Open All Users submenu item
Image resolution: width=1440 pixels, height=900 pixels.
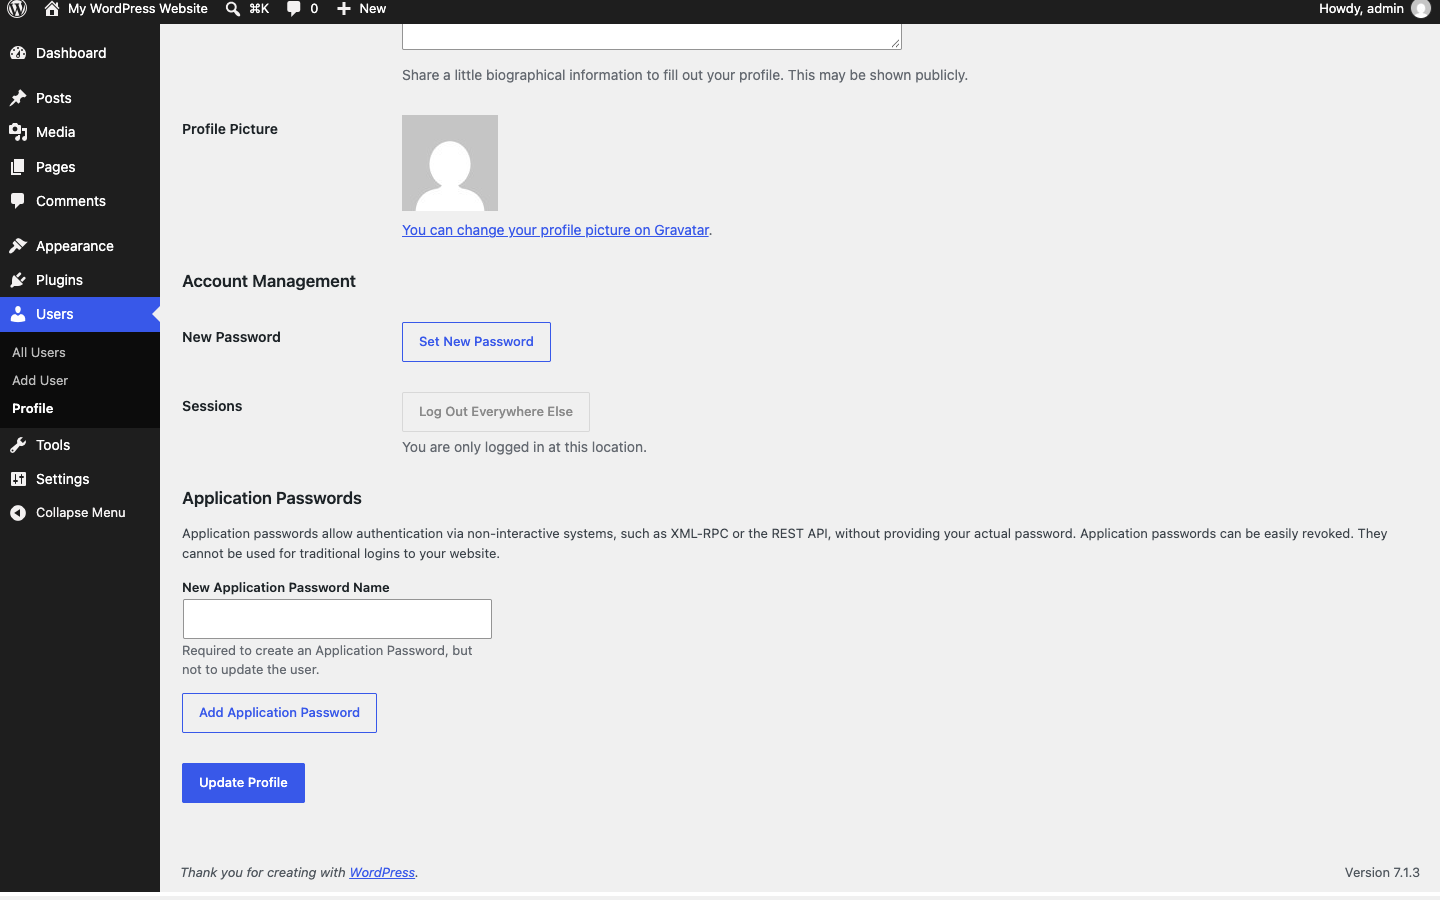click(x=39, y=352)
